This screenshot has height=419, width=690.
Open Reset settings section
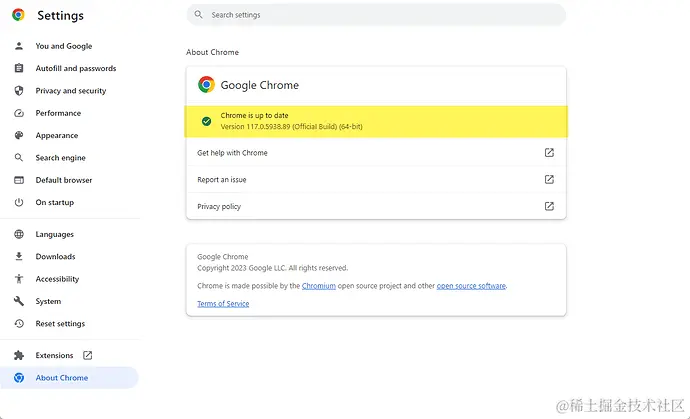pyautogui.click(x=60, y=323)
